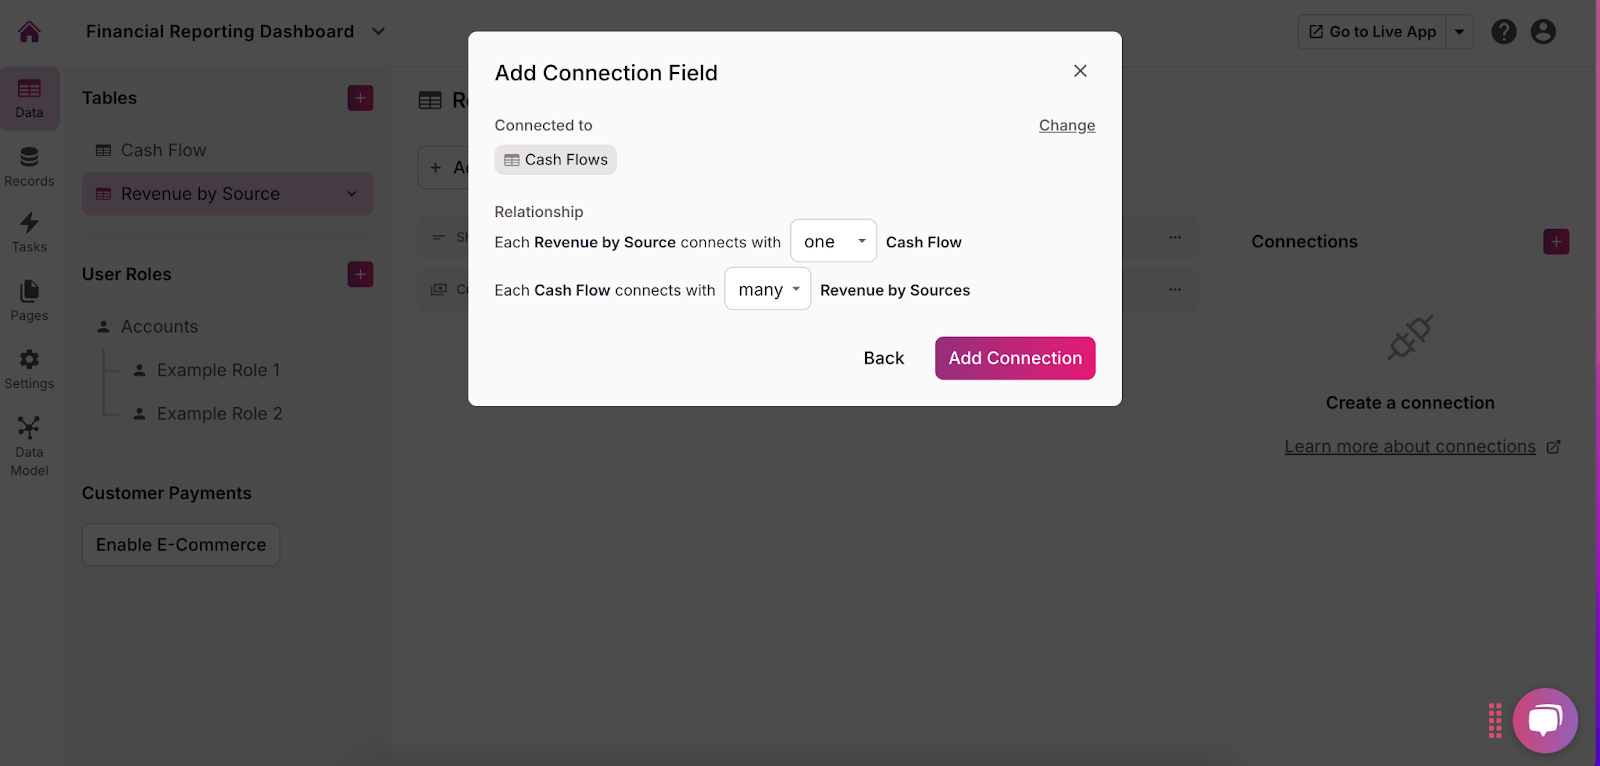
Task: Click the help question mark icon
Action: pyautogui.click(x=1503, y=32)
